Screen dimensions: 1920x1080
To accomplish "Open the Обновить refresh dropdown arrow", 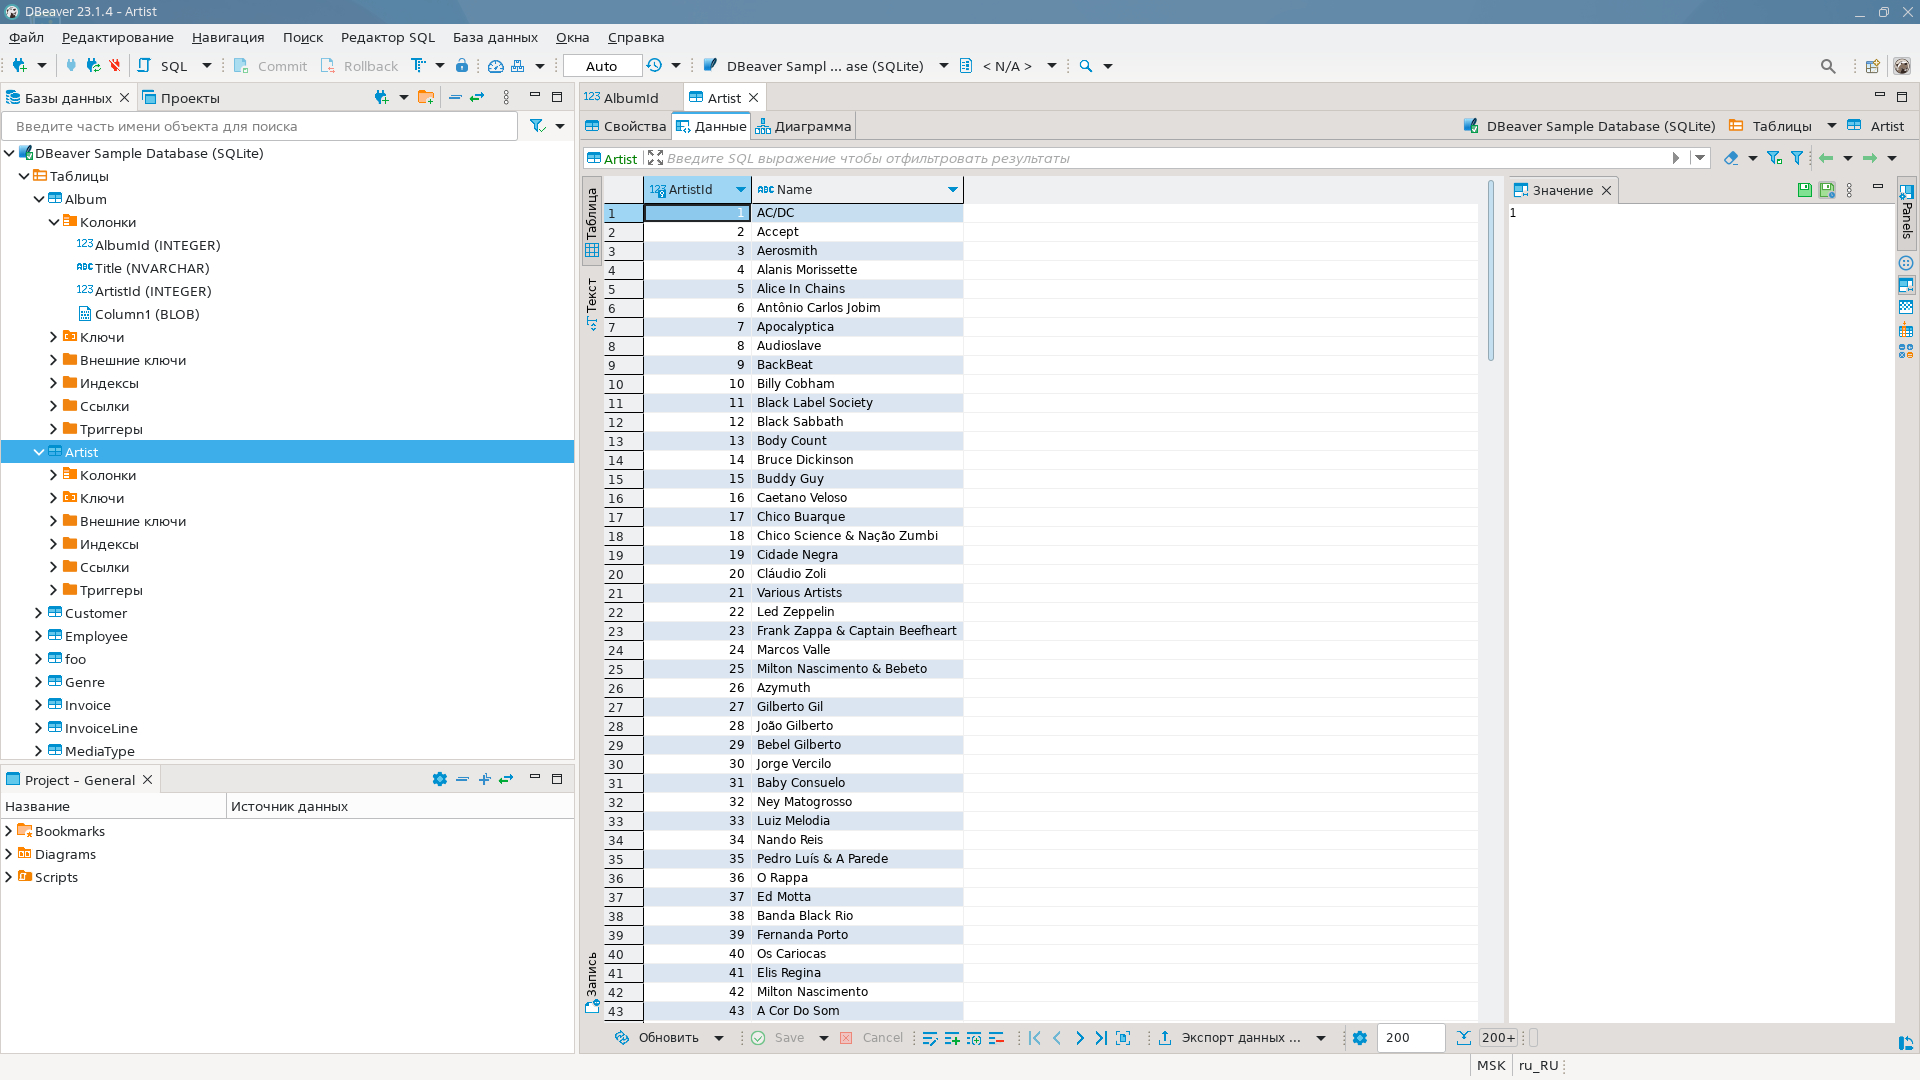I will [x=719, y=1038].
